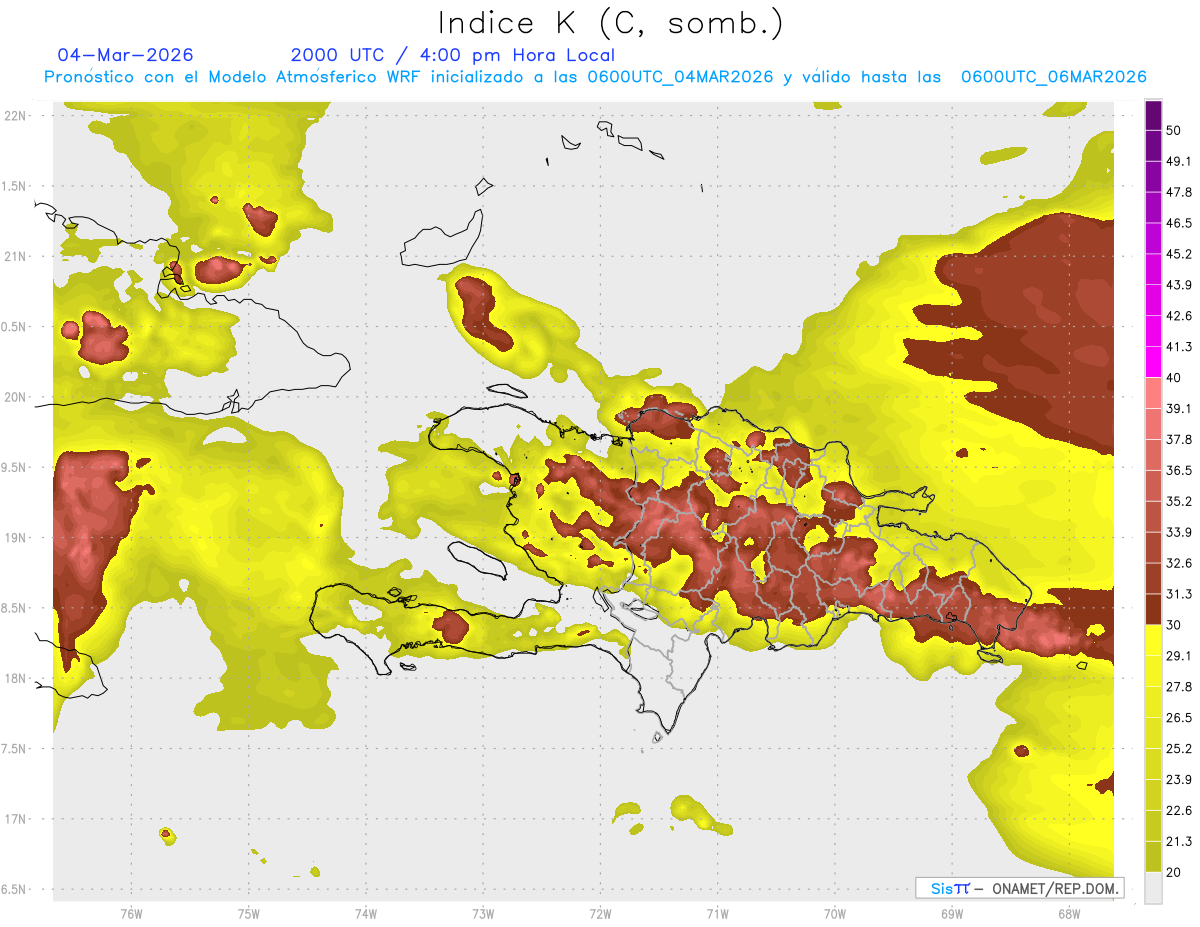Click the colorbar value "33.9"
The height and width of the screenshot is (927, 1200).
click(x=1179, y=532)
